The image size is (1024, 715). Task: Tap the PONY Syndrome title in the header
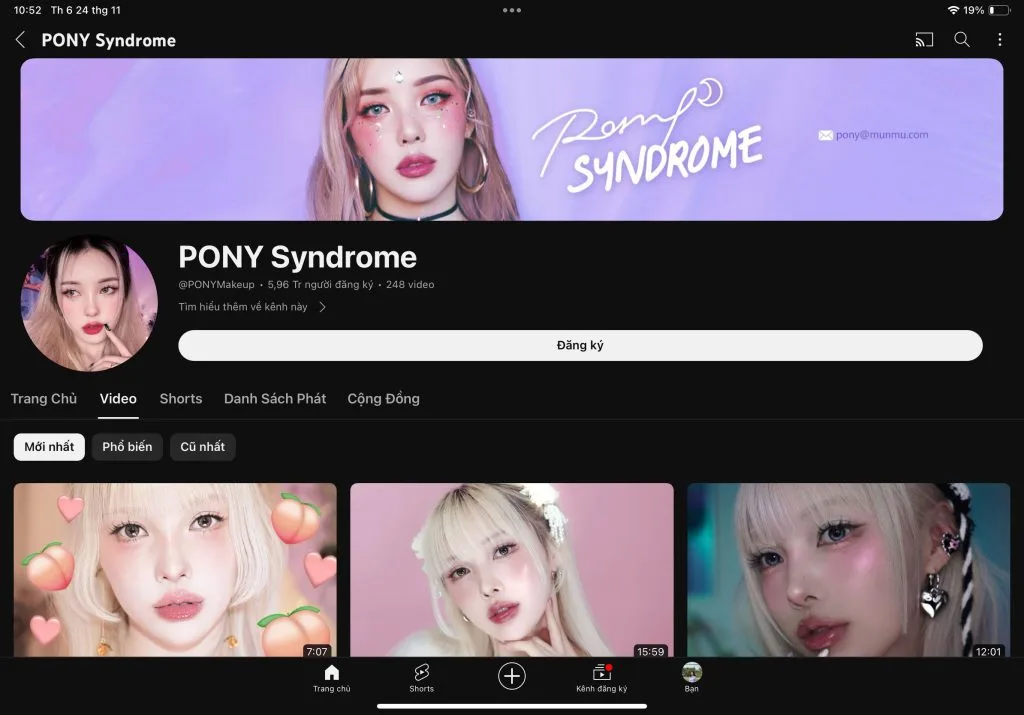pyautogui.click(x=109, y=40)
